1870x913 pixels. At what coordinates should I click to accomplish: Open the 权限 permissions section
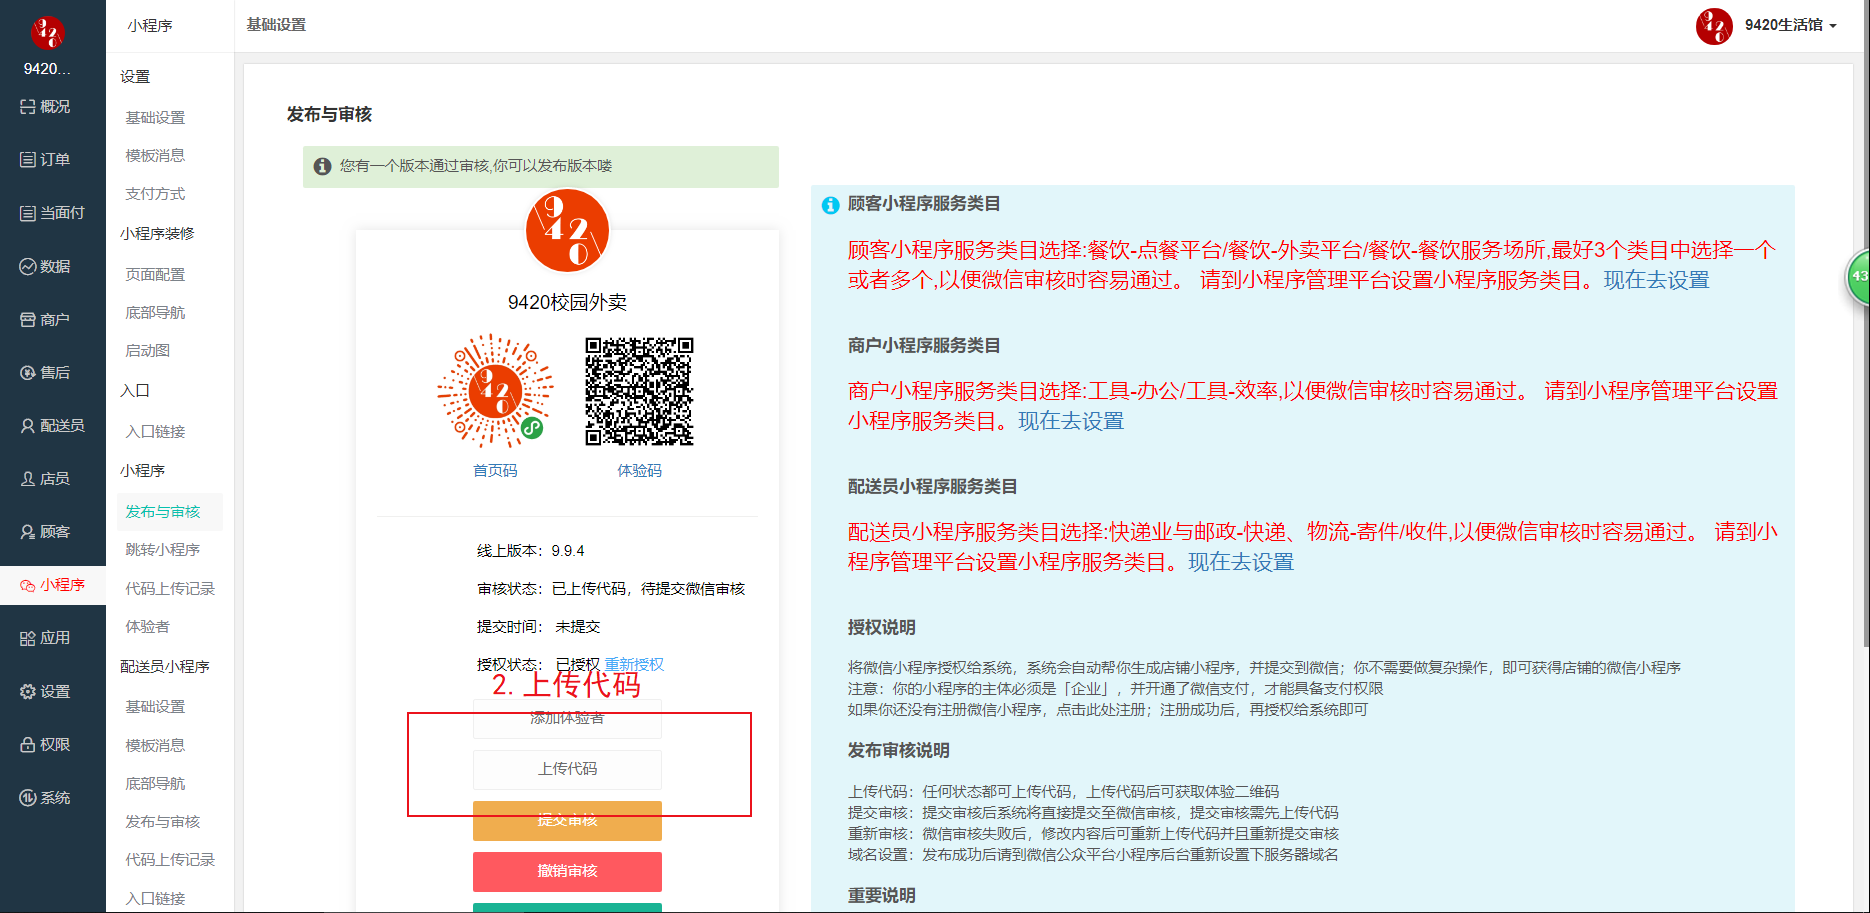coord(45,745)
